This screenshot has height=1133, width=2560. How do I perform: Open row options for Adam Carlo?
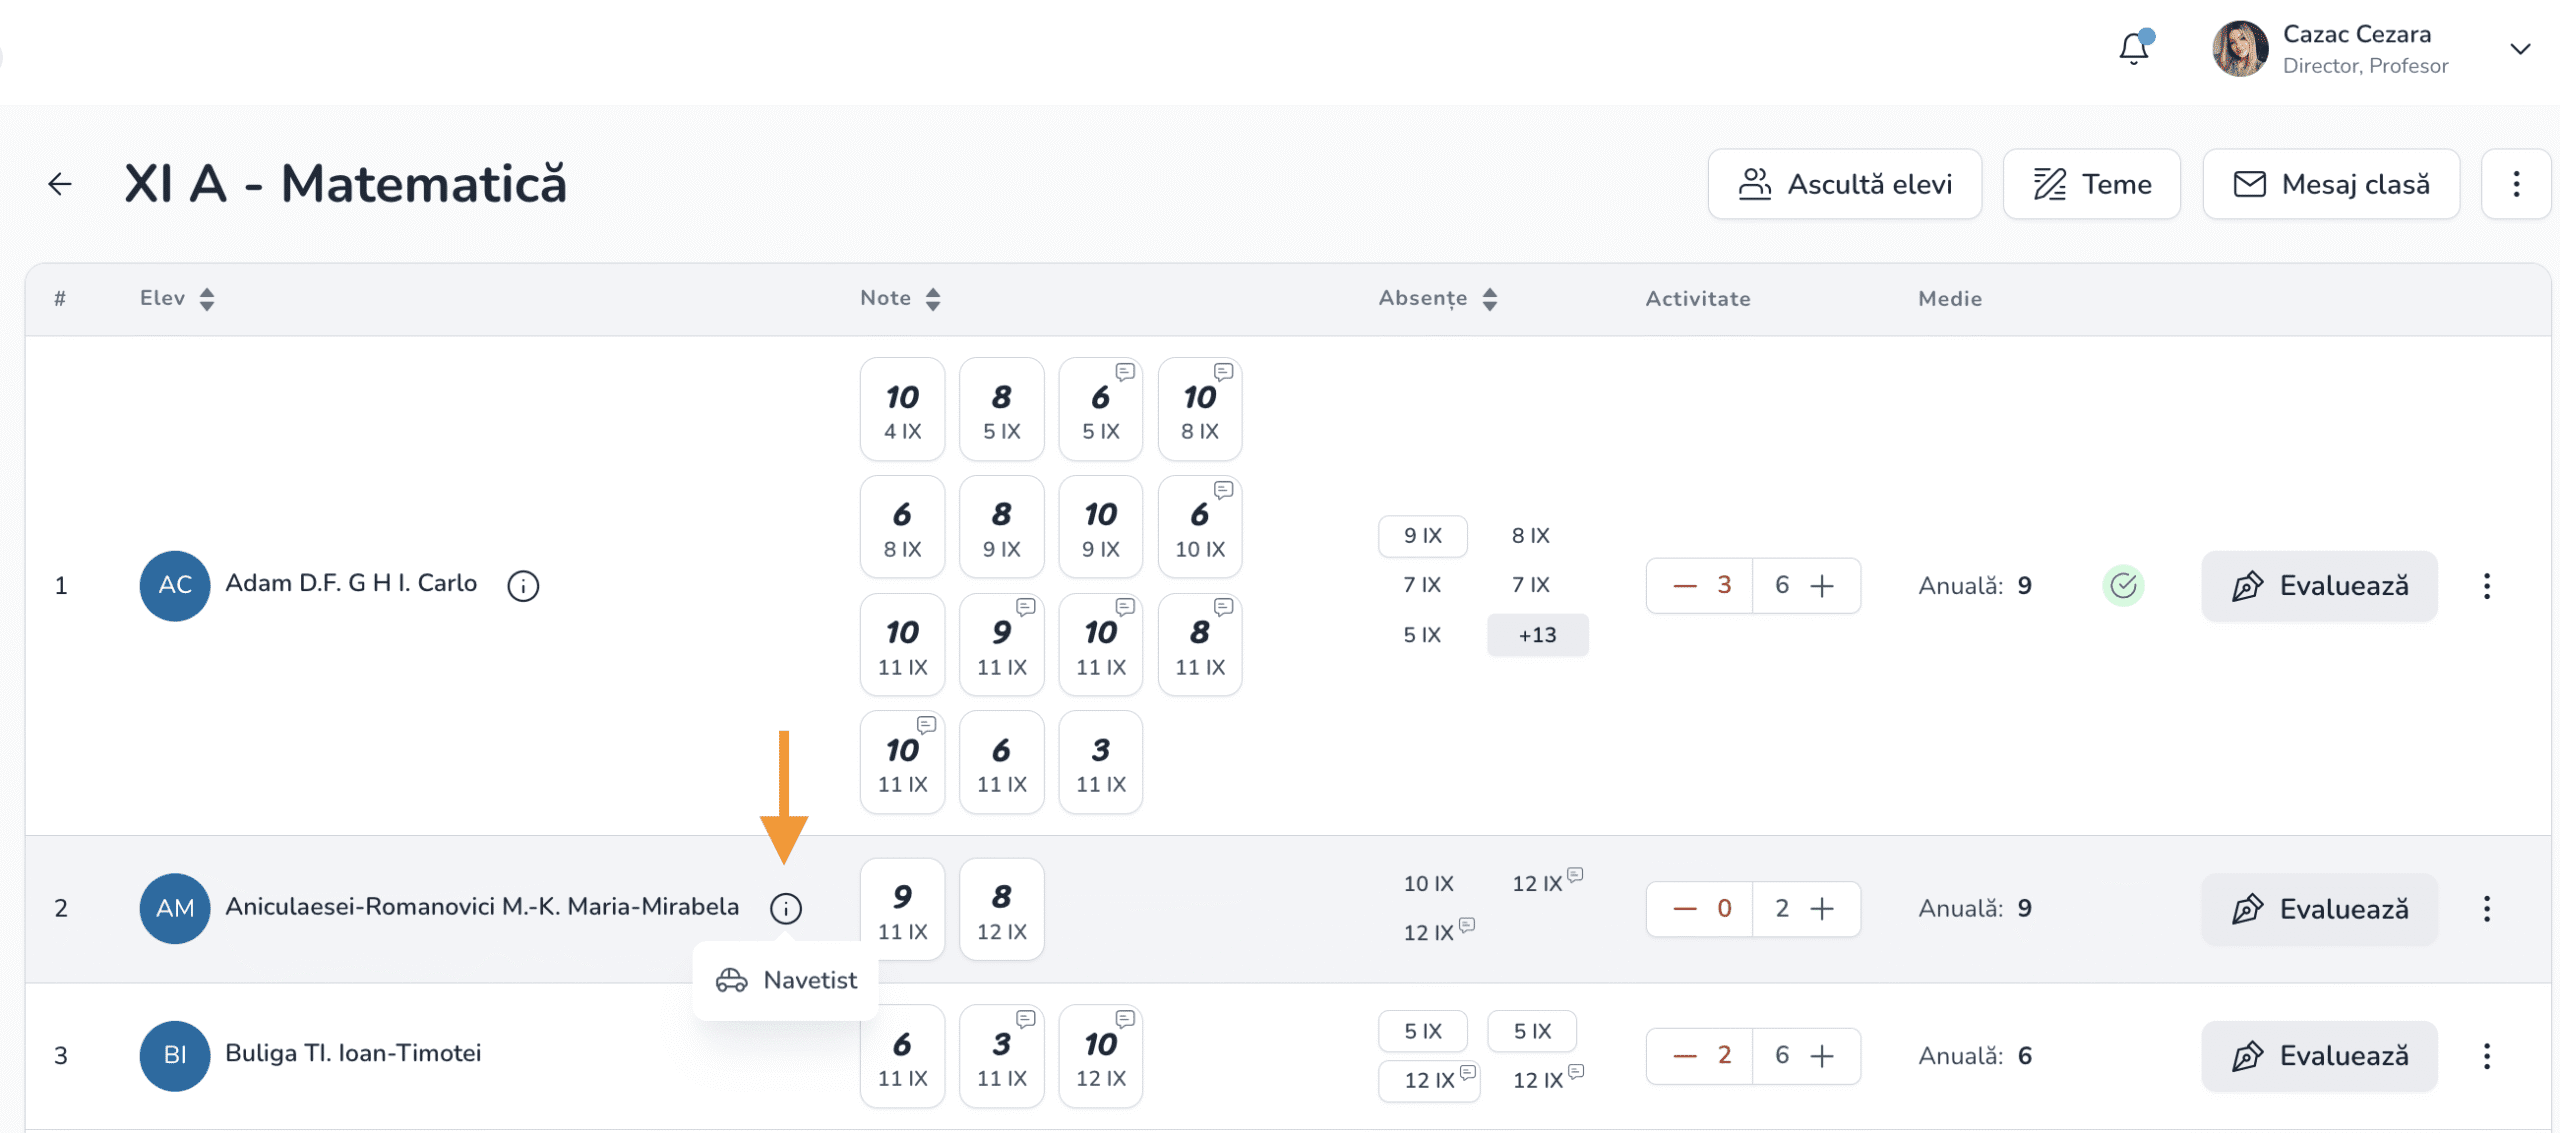point(2486,586)
